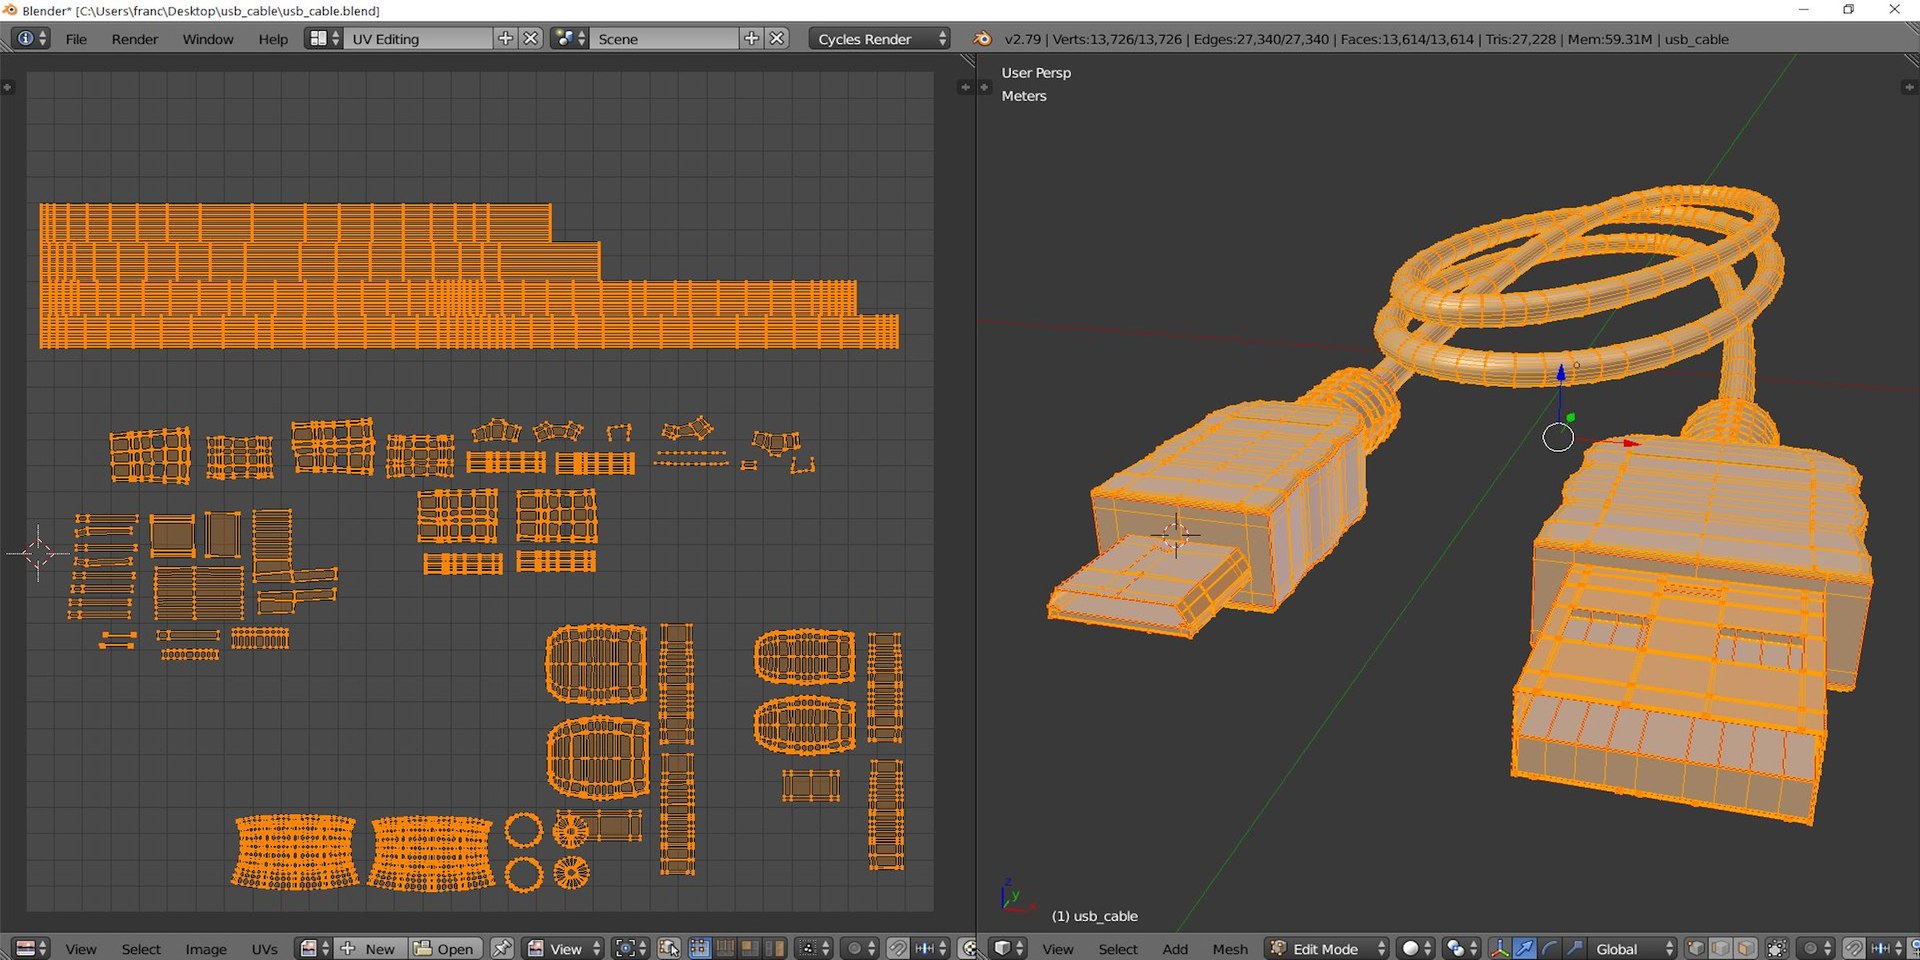
Task: Open the Info editor type selector
Action: [30, 38]
